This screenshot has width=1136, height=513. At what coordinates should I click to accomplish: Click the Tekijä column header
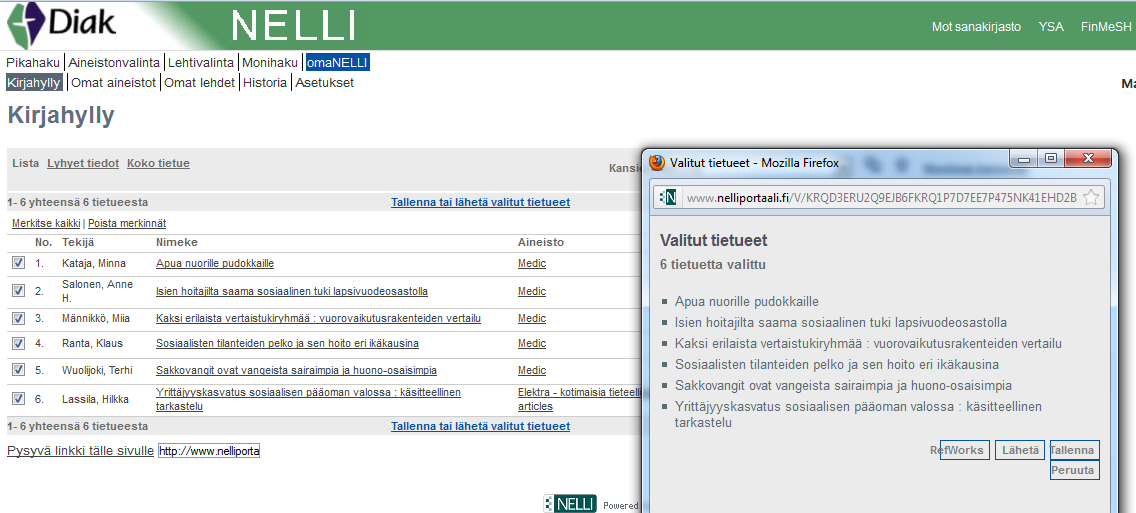(78, 242)
